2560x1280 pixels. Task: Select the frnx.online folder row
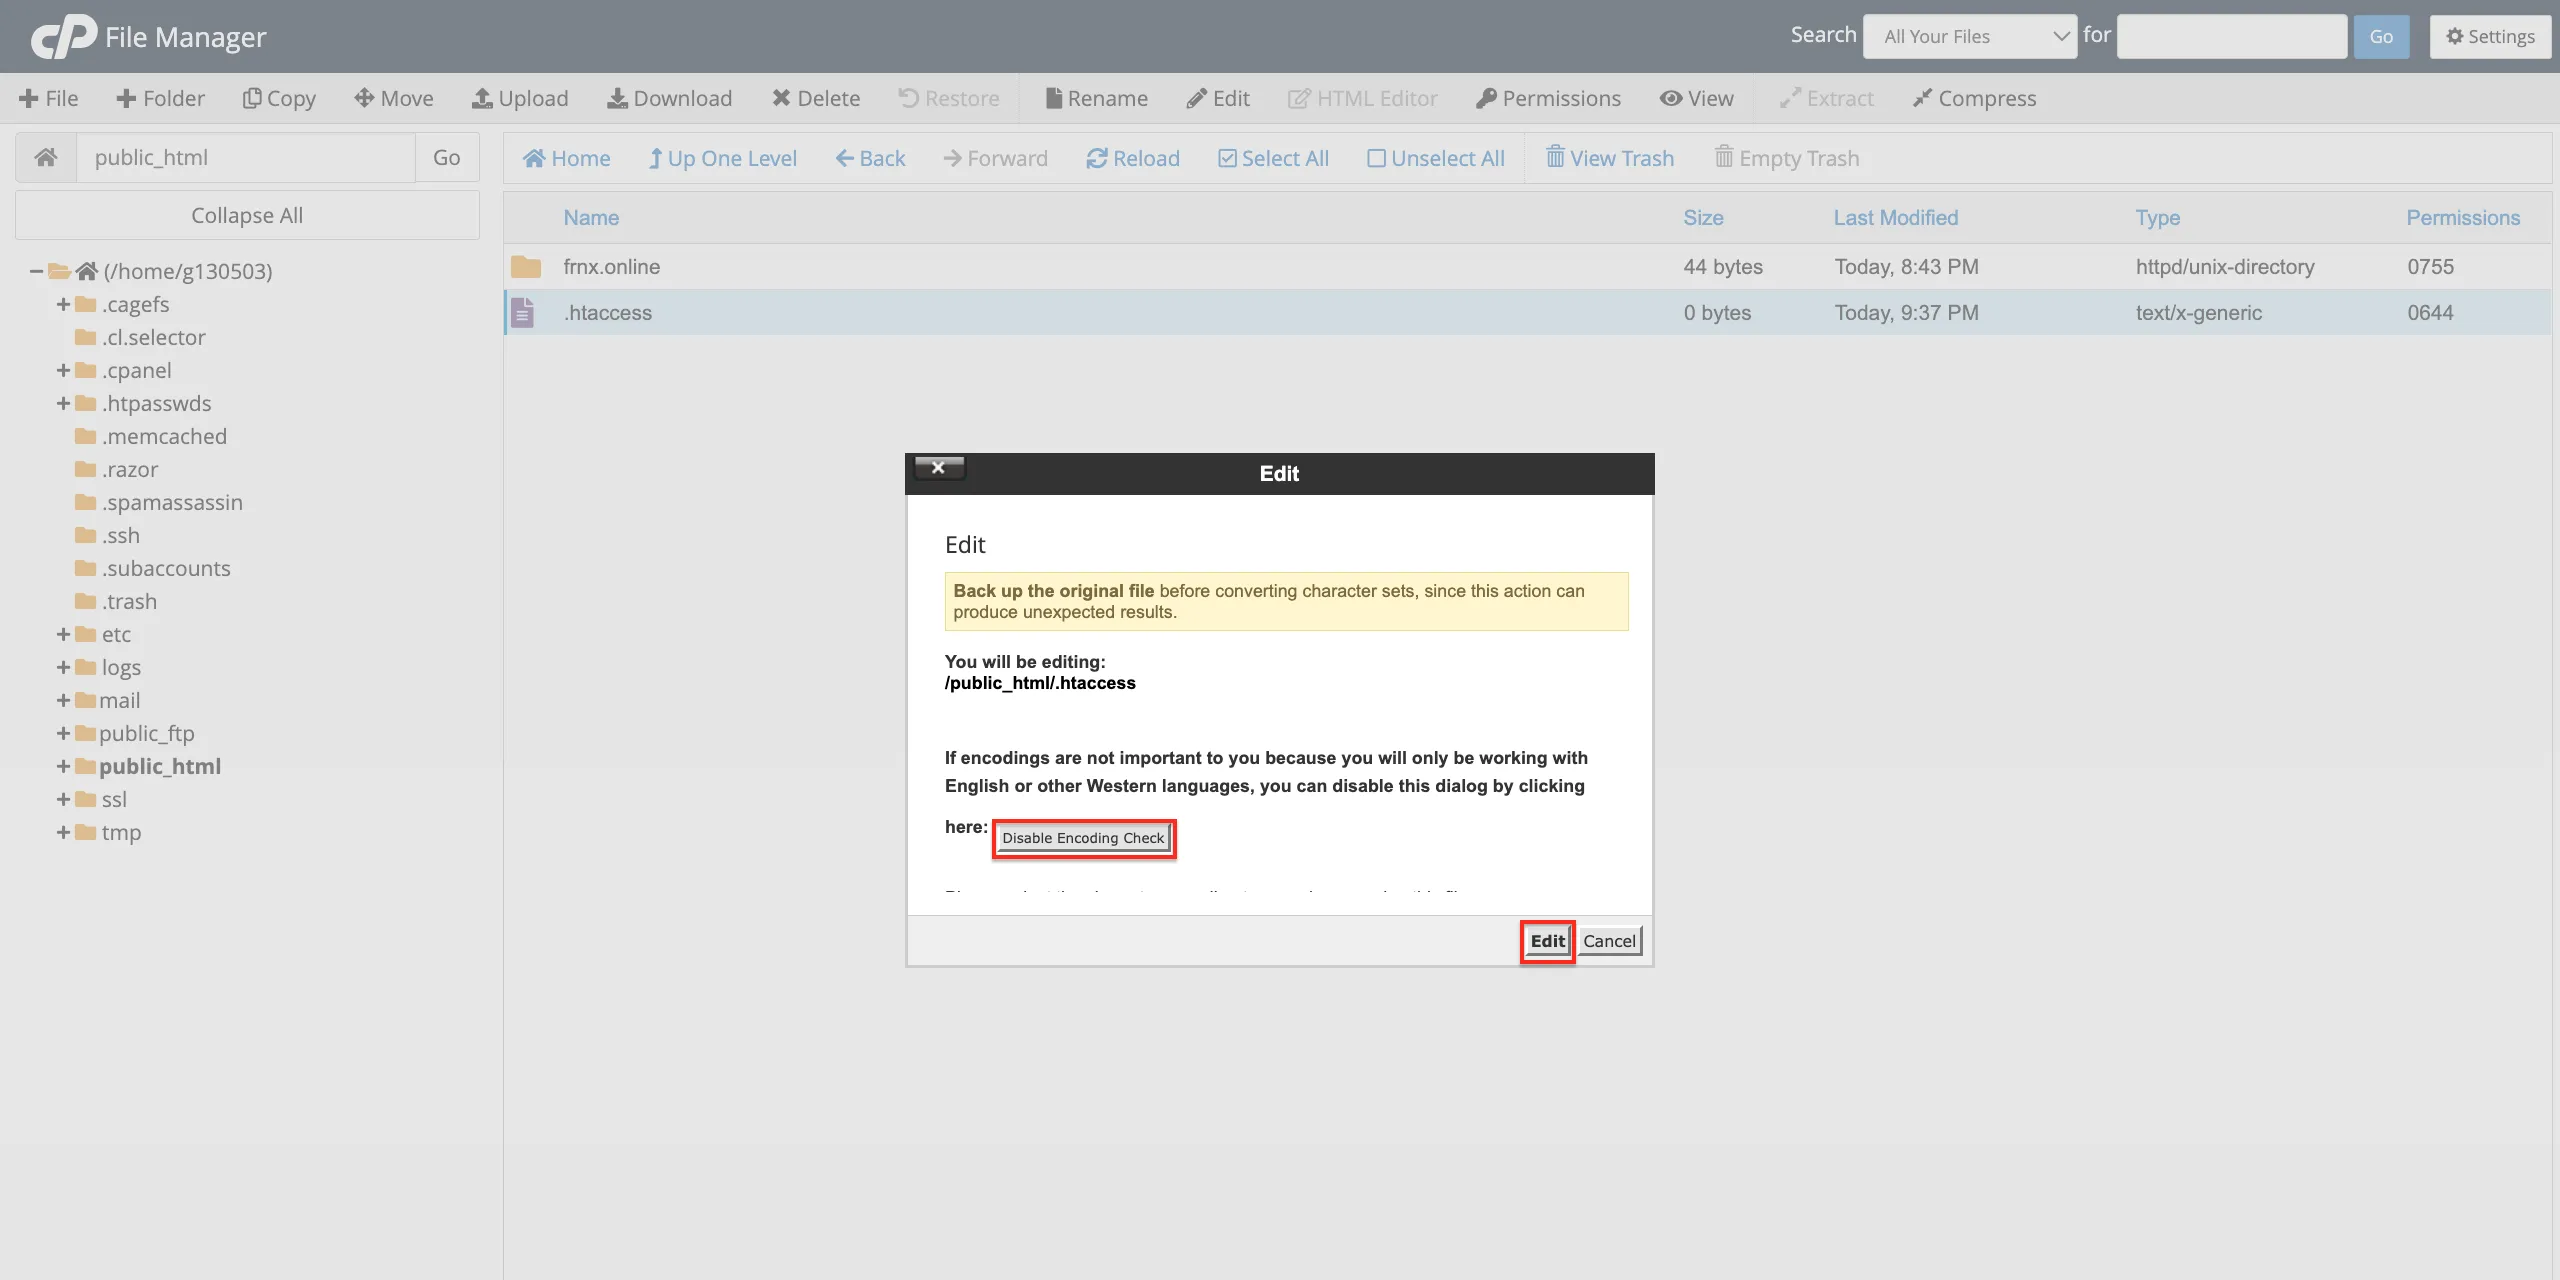(1527, 267)
